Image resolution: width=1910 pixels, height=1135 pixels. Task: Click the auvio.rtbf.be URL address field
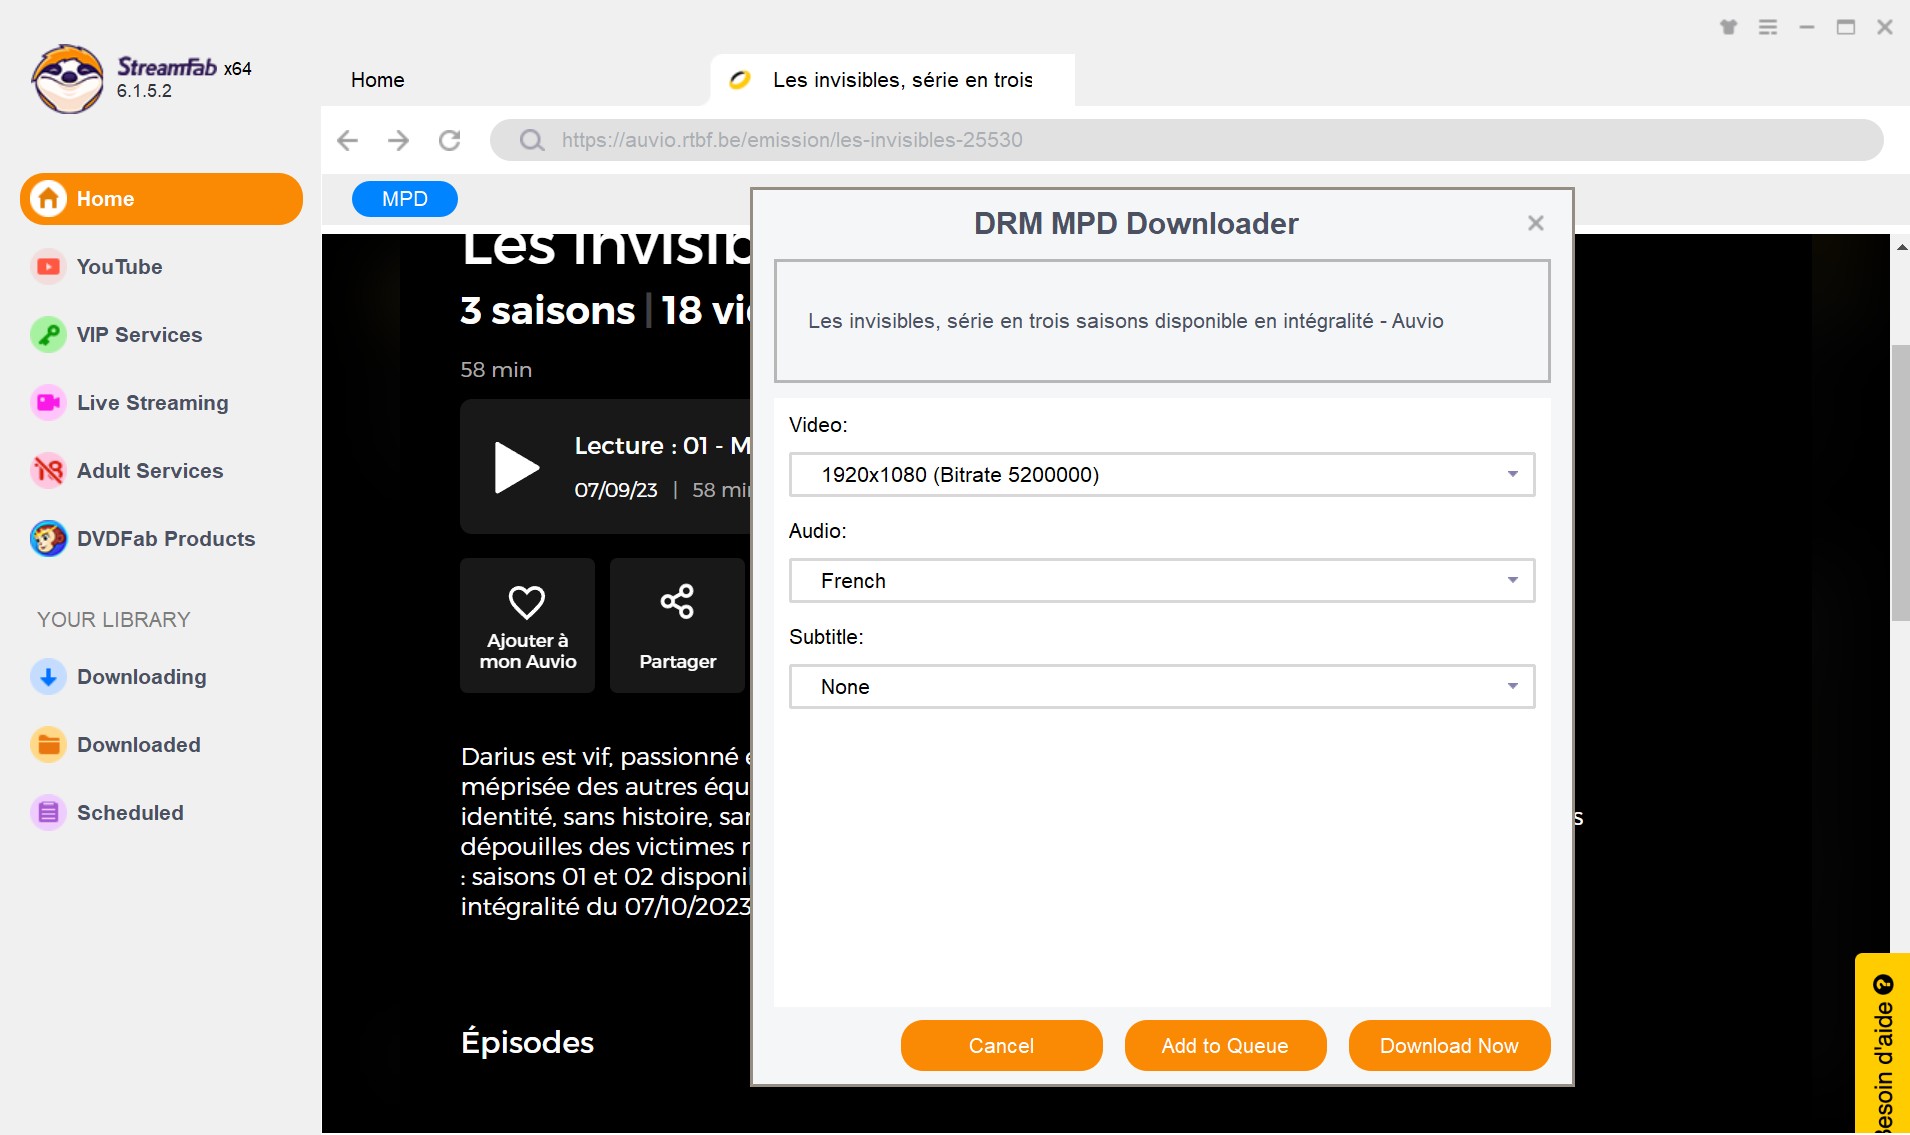point(1186,140)
